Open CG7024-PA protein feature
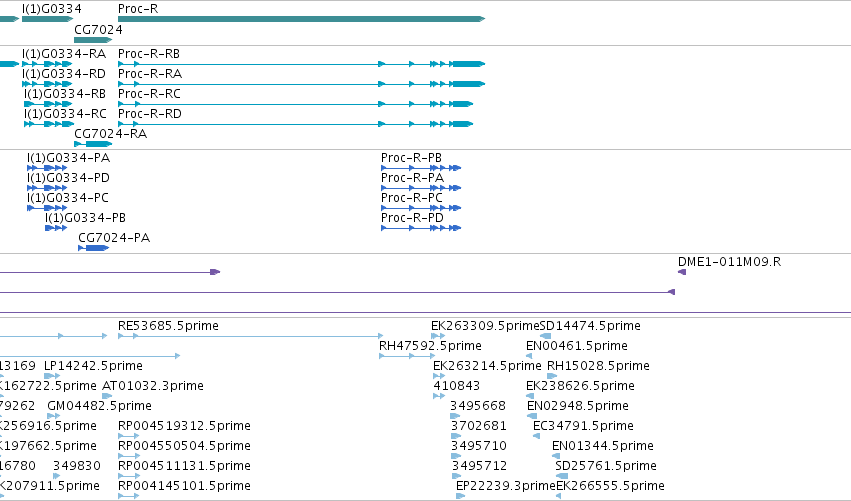This screenshot has height=501, width=851. [x=93, y=248]
